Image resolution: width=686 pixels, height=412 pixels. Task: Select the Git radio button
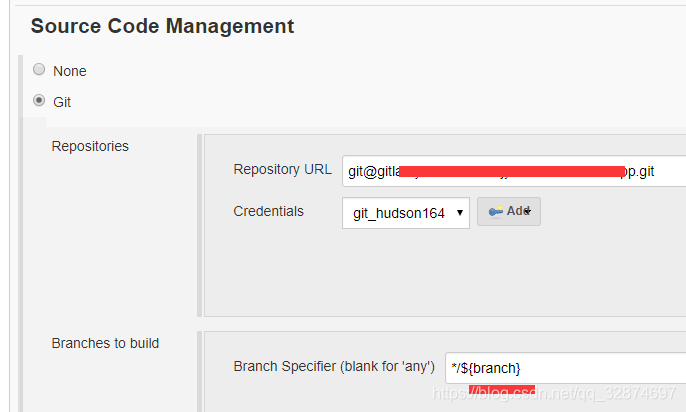[x=39, y=101]
